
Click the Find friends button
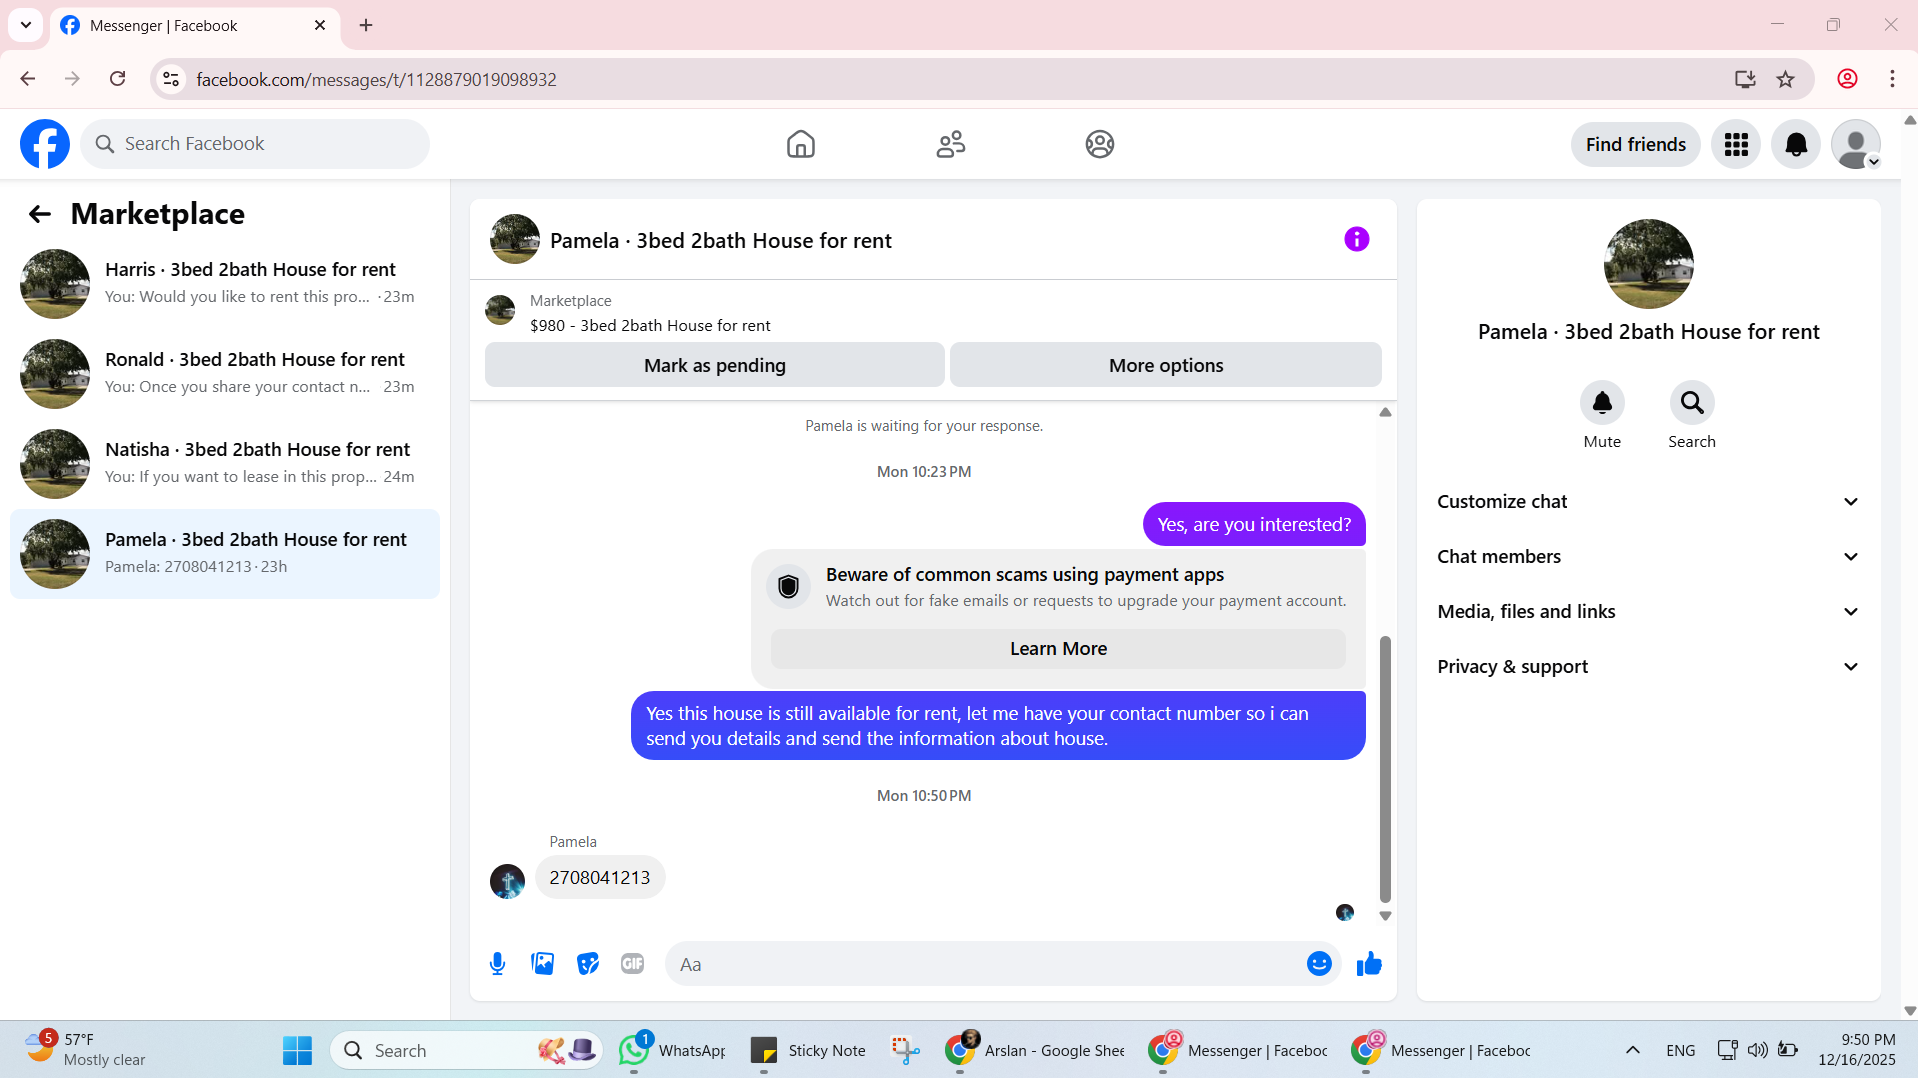pyautogui.click(x=1636, y=145)
